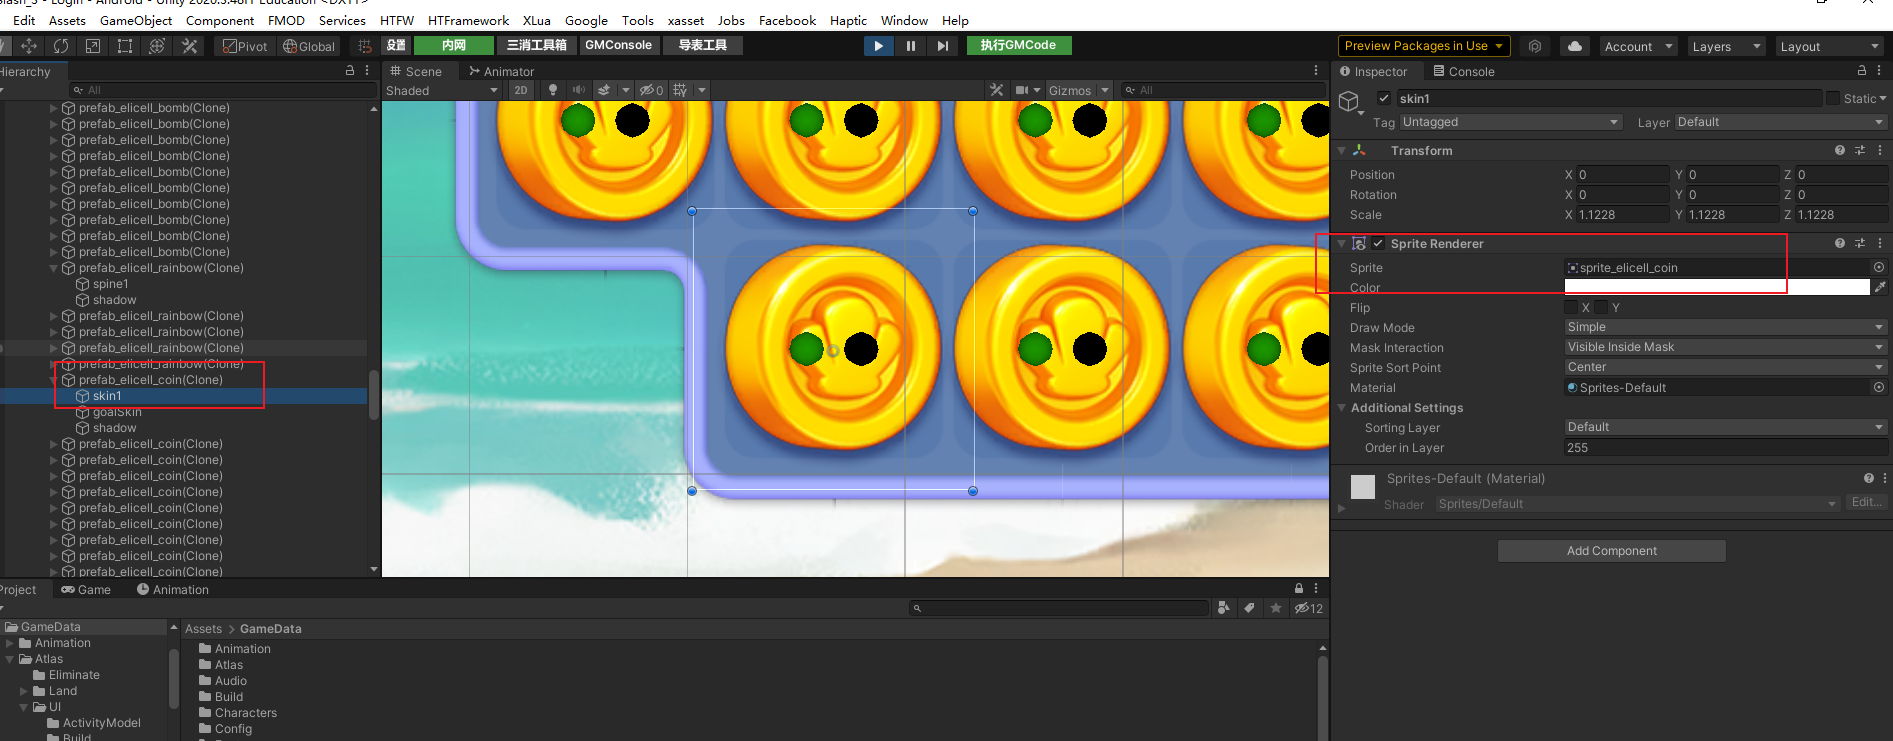Open the scene camera settings icon

[1022, 90]
